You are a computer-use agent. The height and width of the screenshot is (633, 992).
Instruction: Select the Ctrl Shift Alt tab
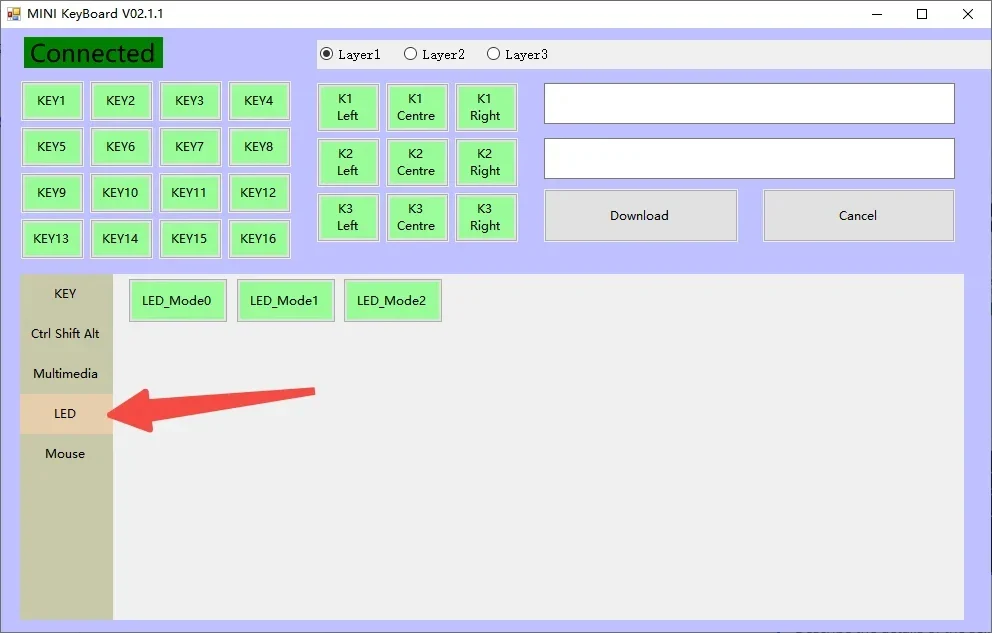click(x=66, y=333)
